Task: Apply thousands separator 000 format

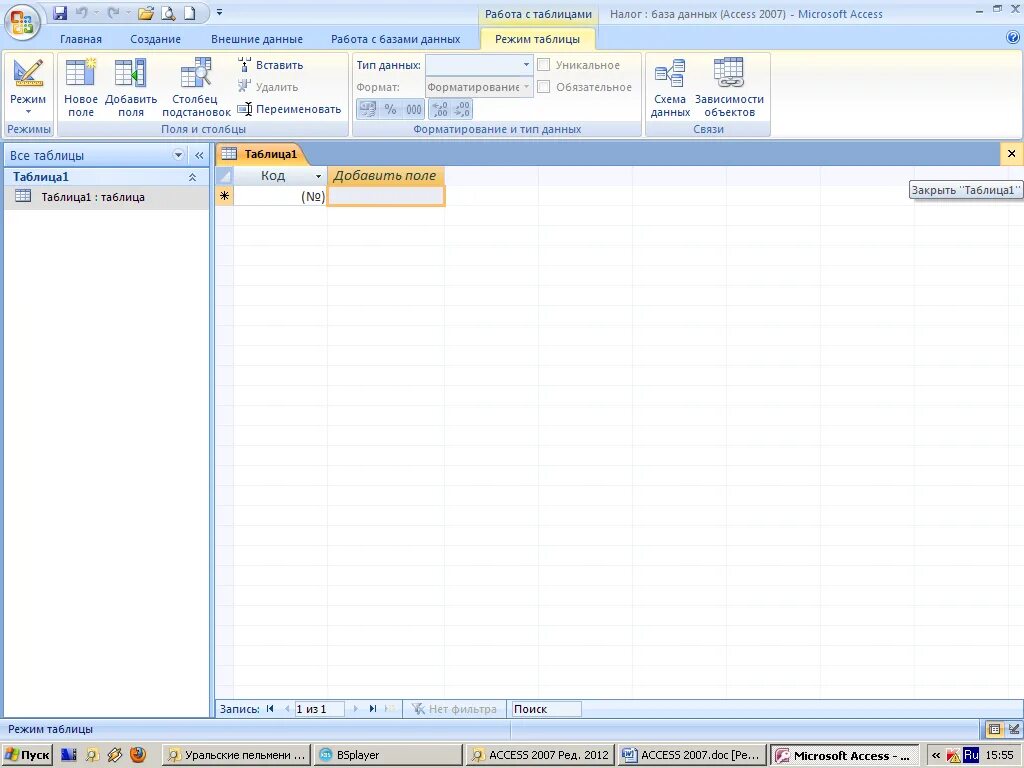Action: tap(413, 109)
